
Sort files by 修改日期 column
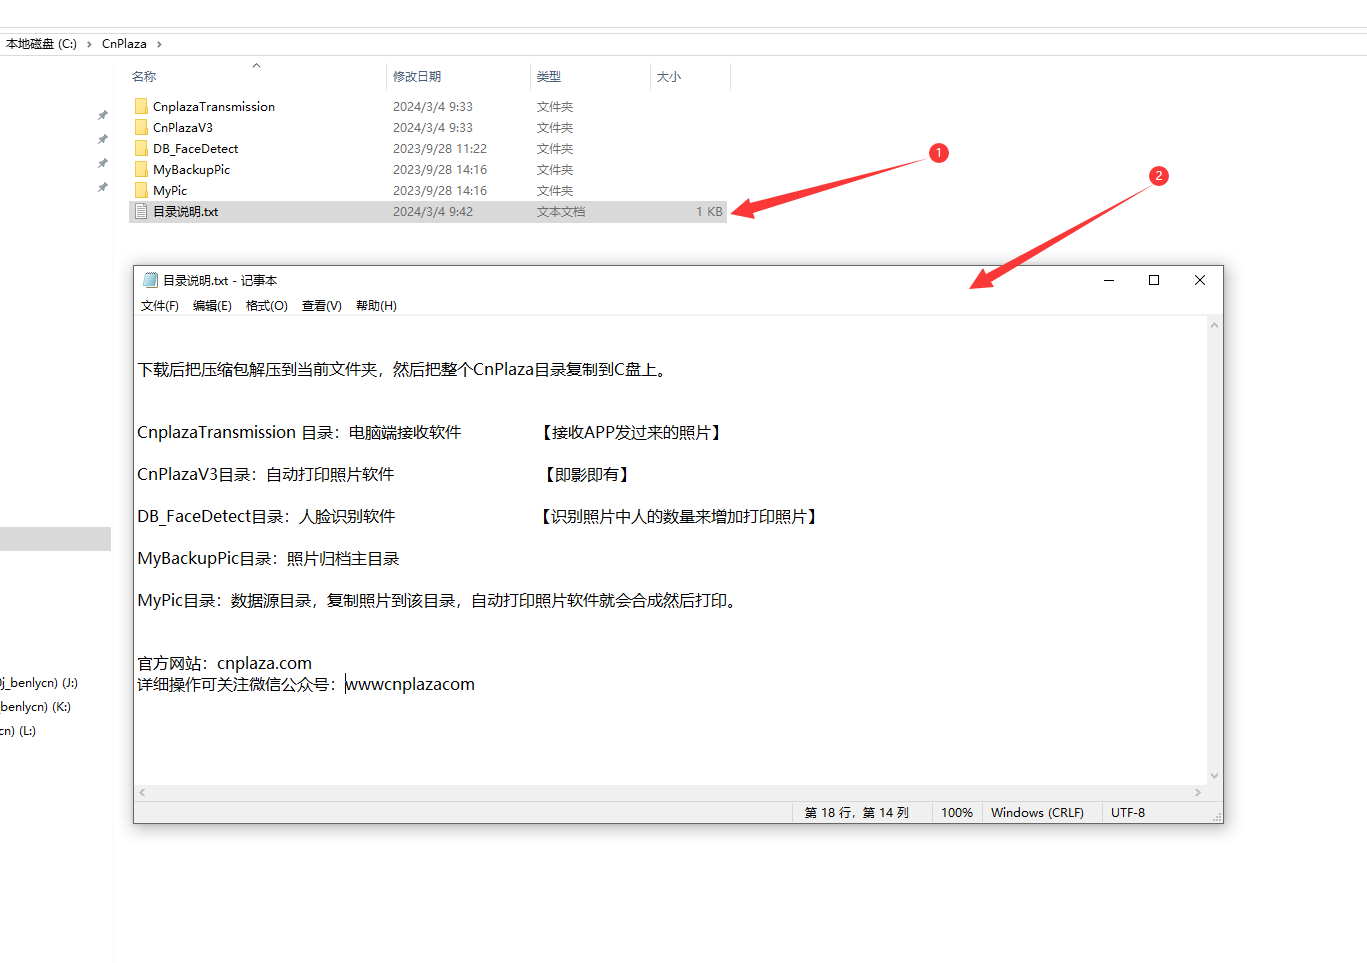417,77
